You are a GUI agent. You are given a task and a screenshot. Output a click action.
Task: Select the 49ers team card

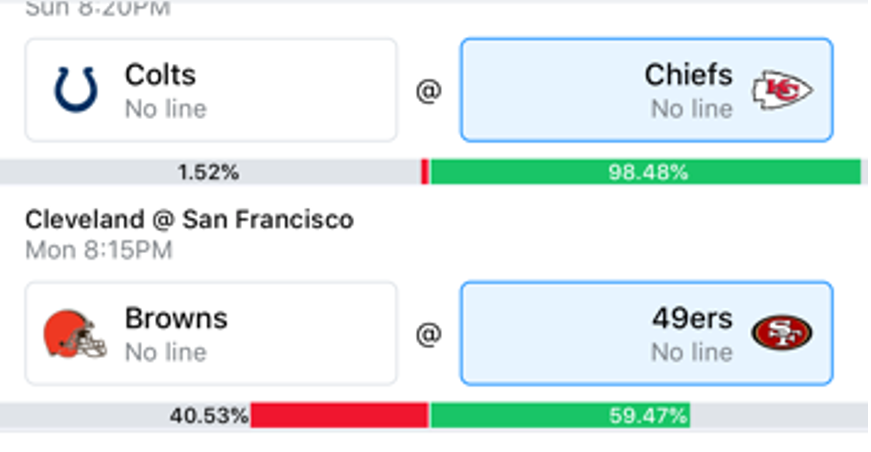point(647,333)
